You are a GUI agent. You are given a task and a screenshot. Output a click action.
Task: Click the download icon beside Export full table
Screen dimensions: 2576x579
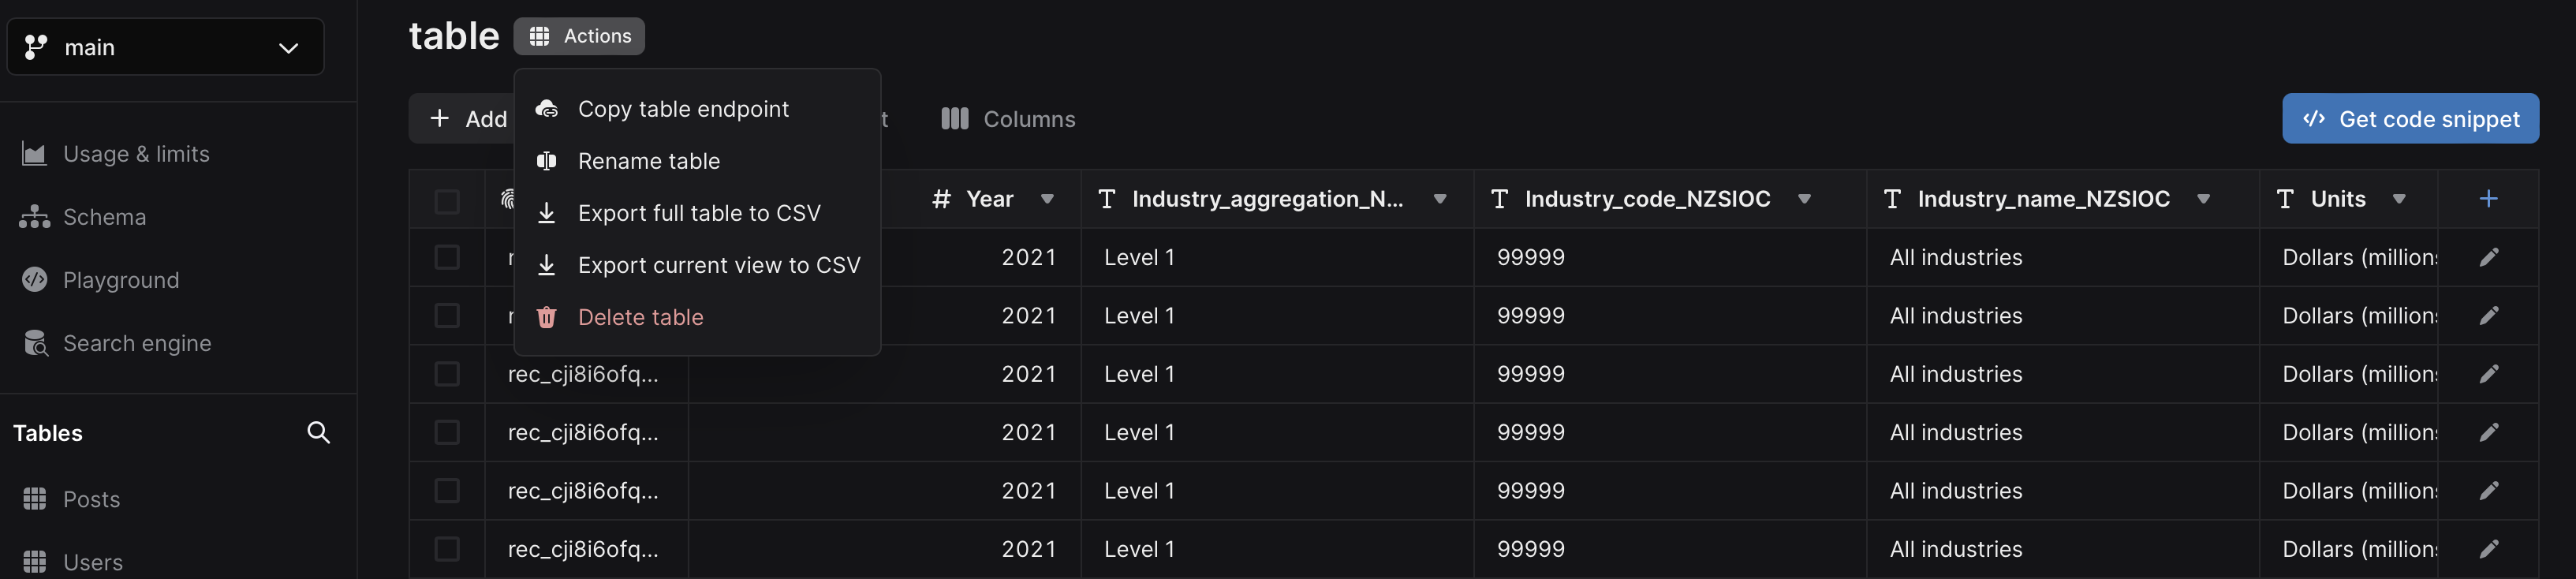pyautogui.click(x=547, y=213)
